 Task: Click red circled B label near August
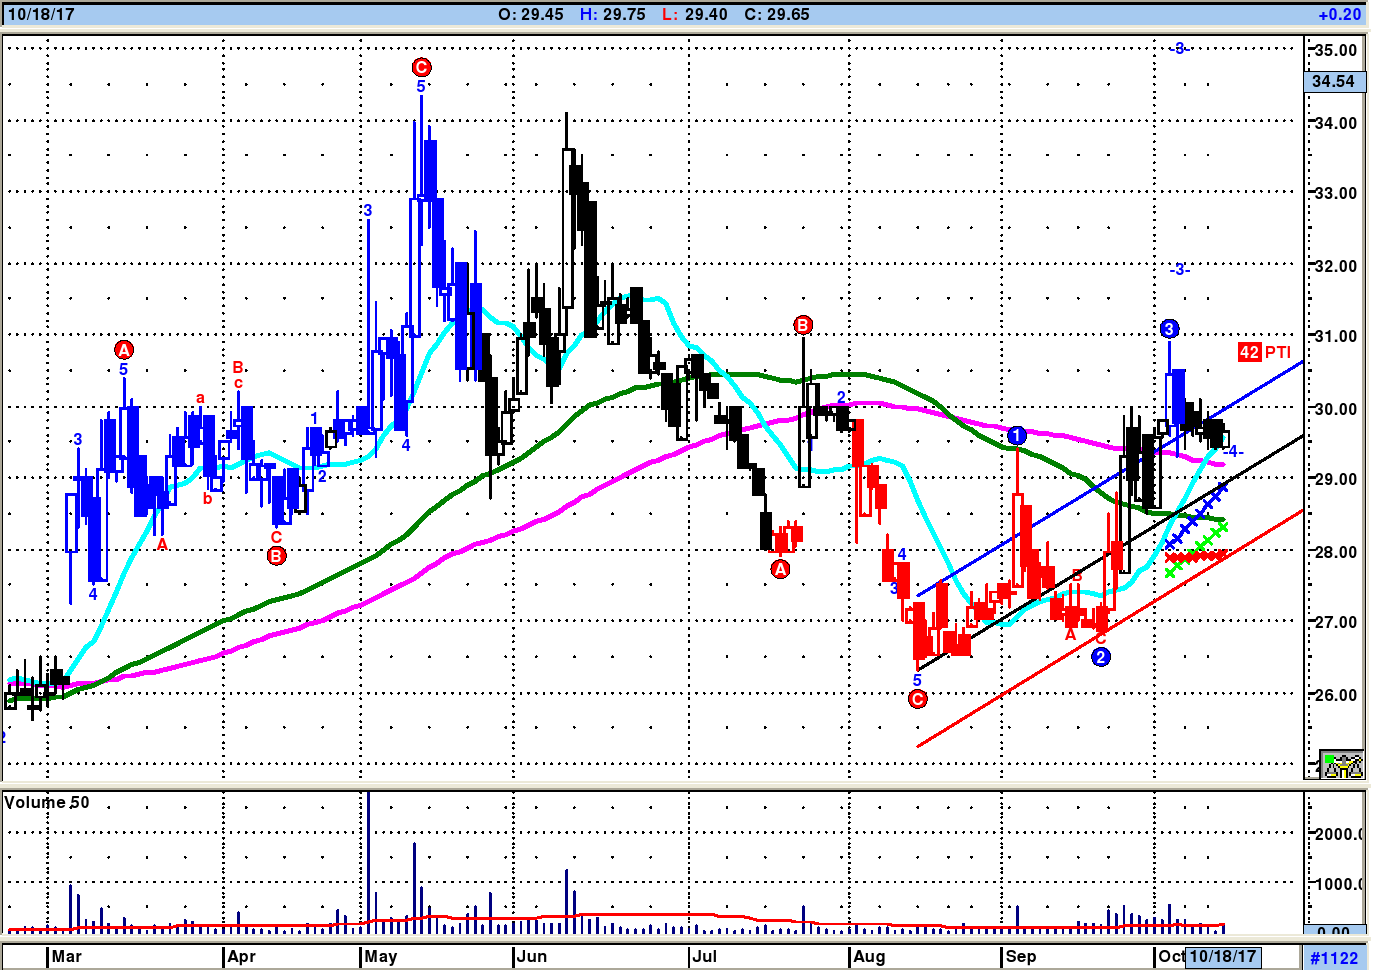pyautogui.click(x=803, y=325)
